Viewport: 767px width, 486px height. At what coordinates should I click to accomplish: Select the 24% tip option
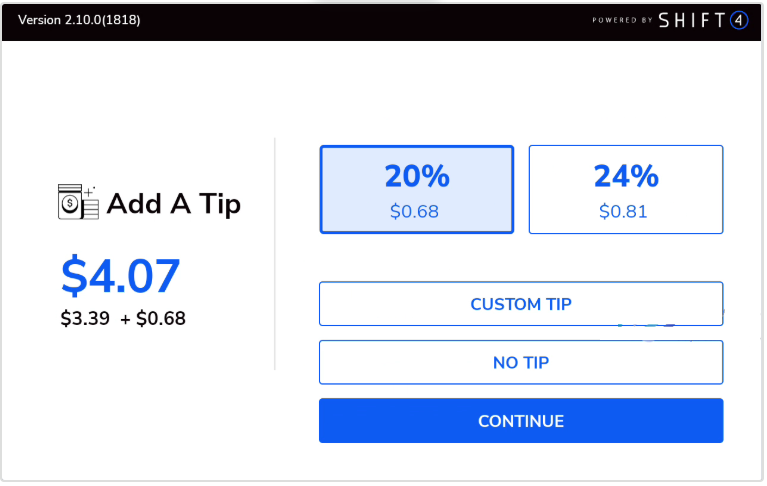625,190
